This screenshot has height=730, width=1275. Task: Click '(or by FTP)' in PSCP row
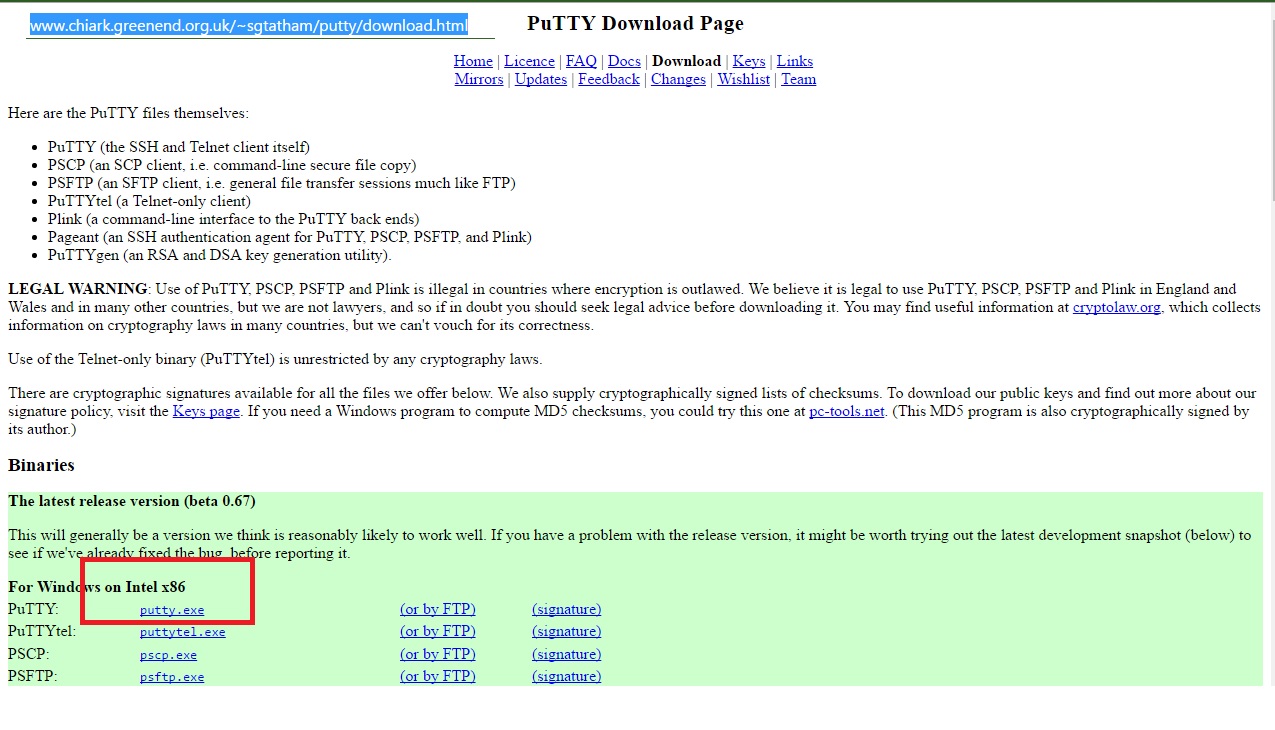tap(438, 654)
